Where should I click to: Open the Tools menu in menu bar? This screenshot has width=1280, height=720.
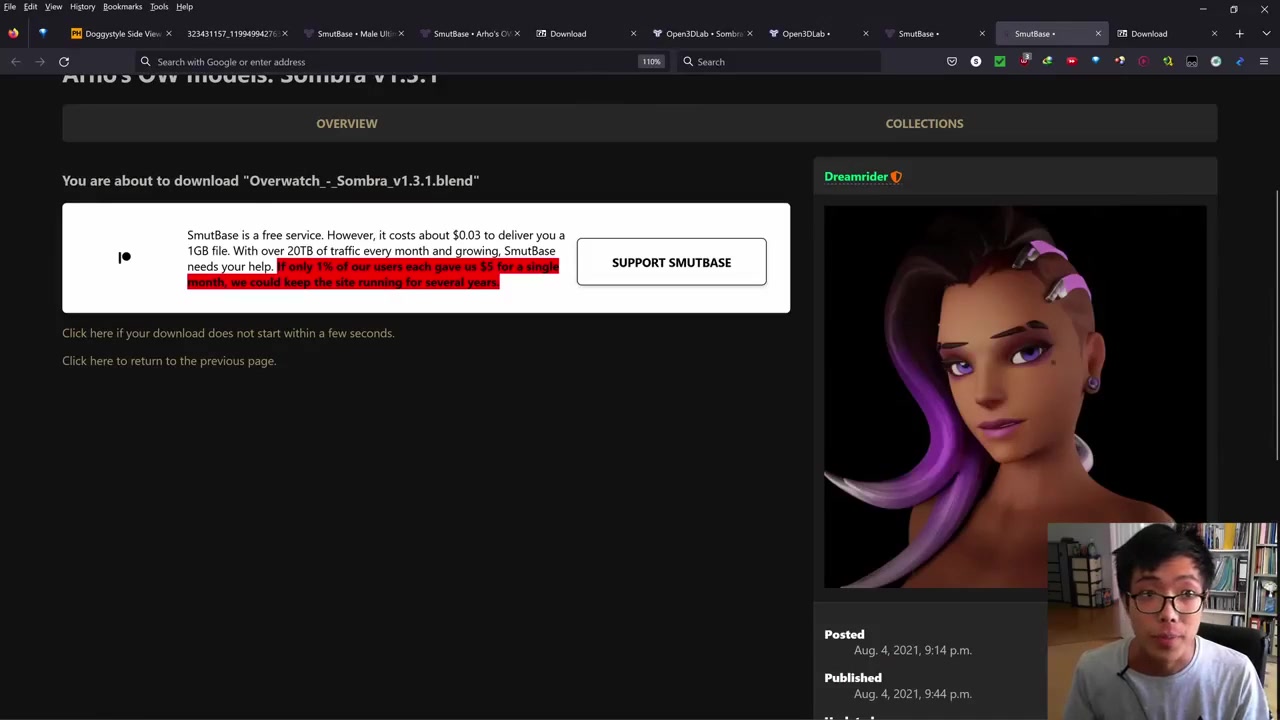point(159,7)
